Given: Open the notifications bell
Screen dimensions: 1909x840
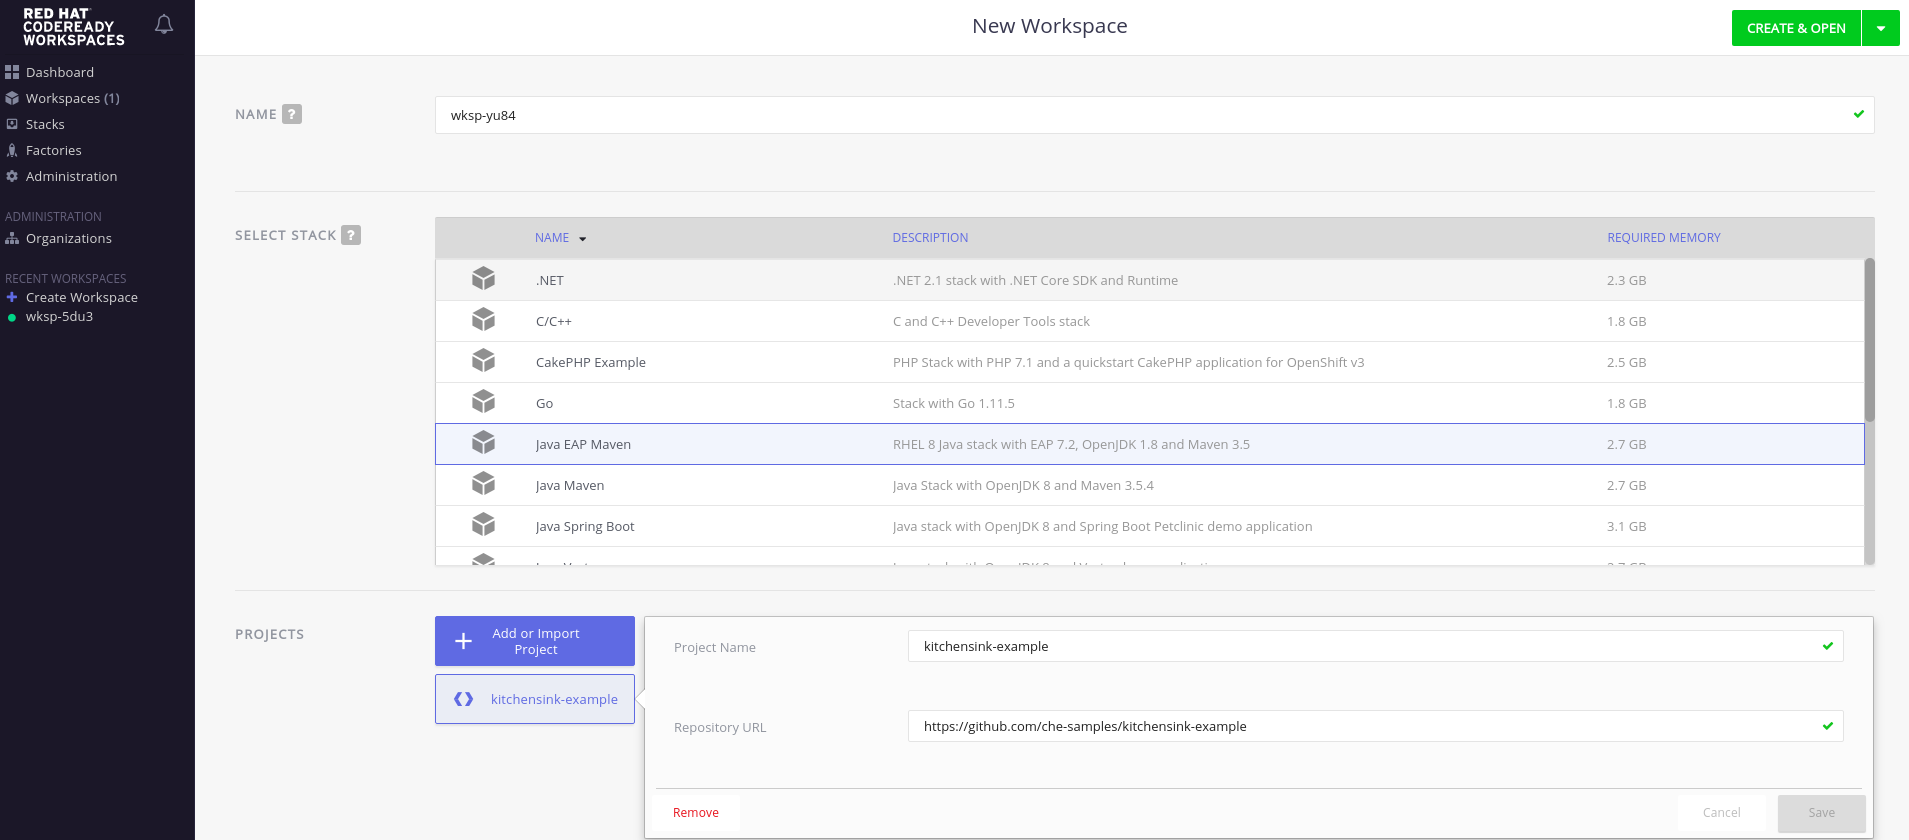Looking at the screenshot, I should point(164,25).
